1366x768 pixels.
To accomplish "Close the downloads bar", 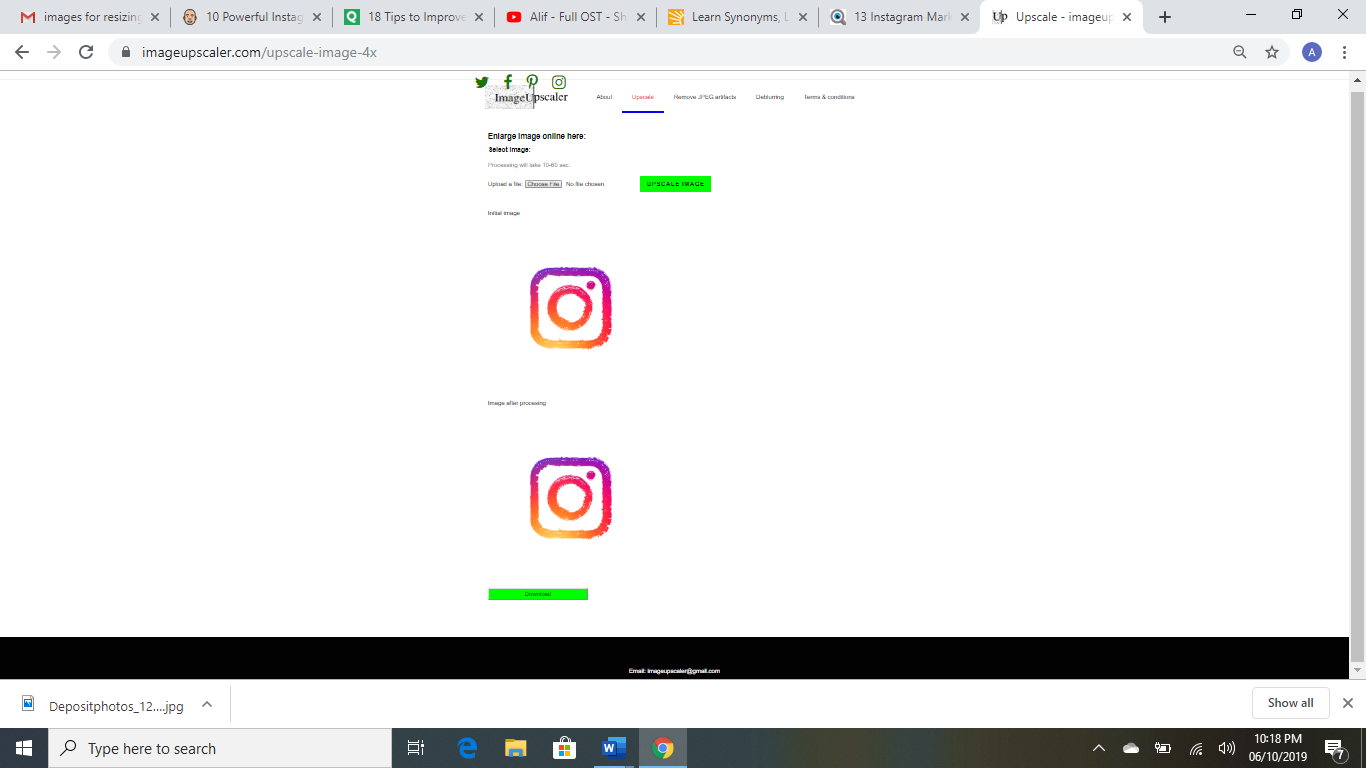I will [x=1347, y=703].
